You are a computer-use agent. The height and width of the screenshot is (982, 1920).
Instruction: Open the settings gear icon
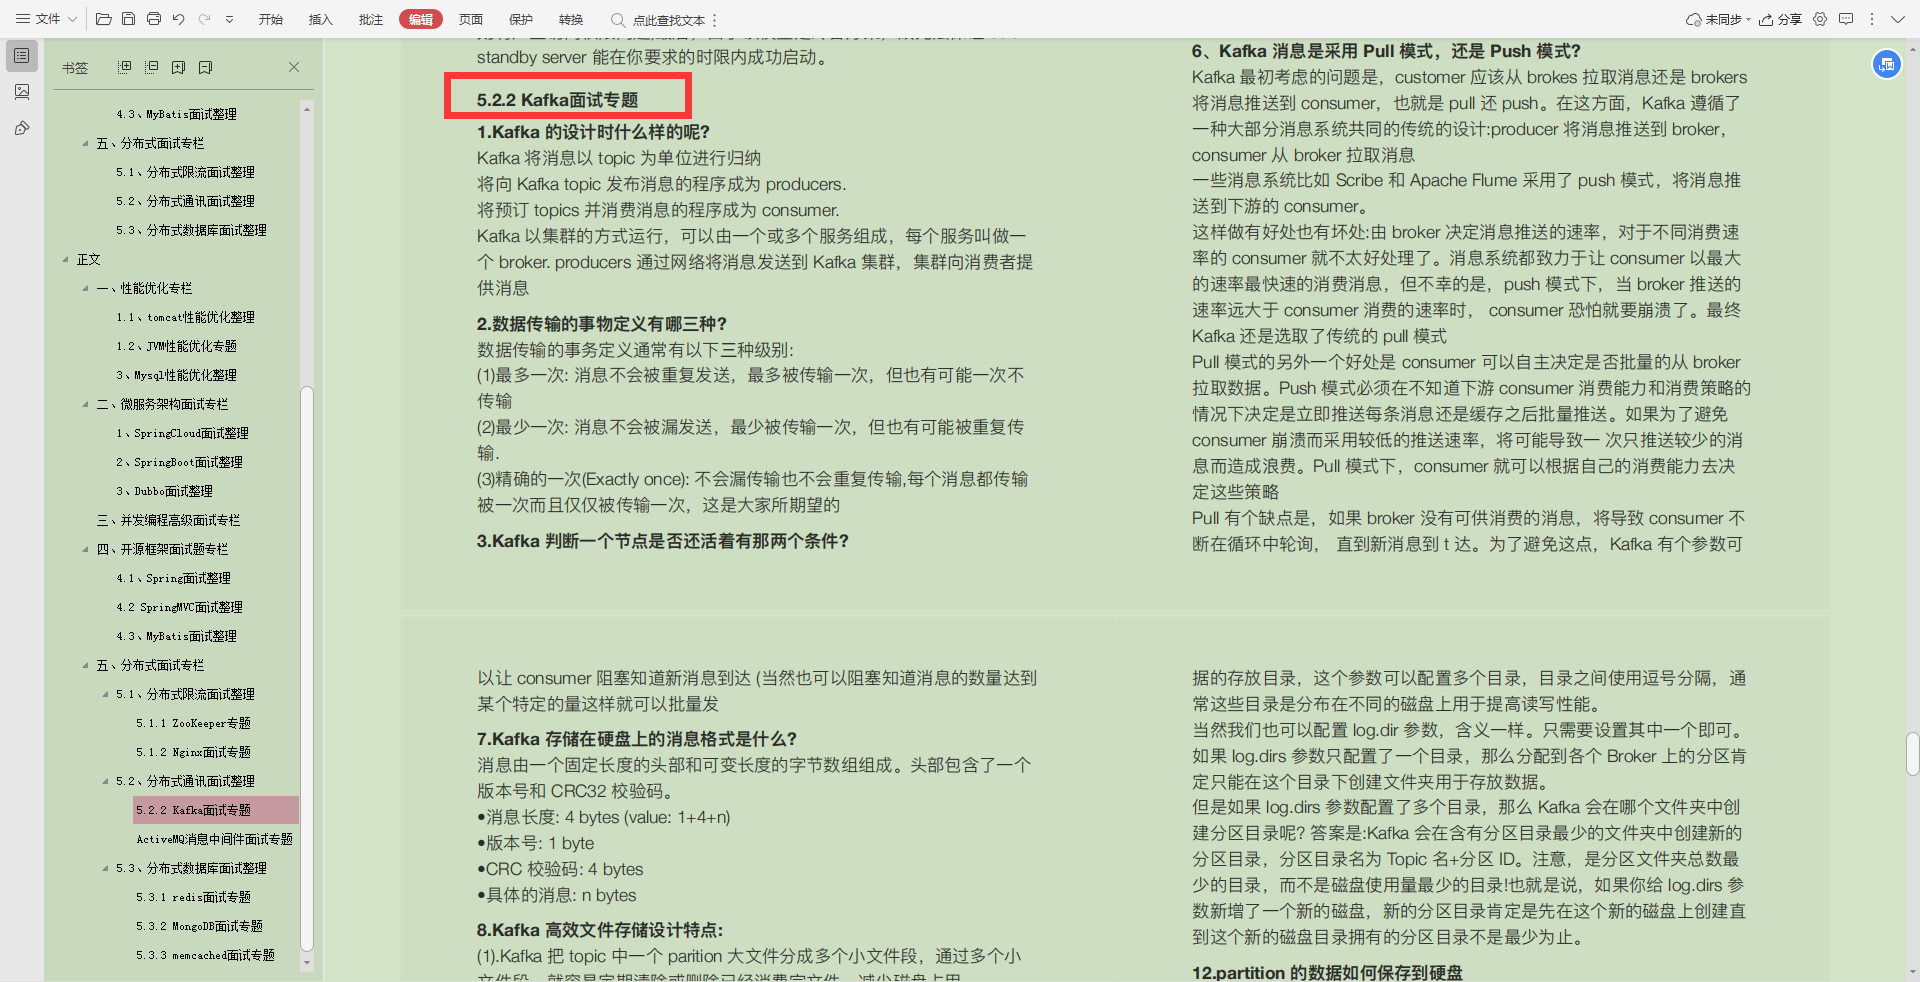click(x=1820, y=19)
